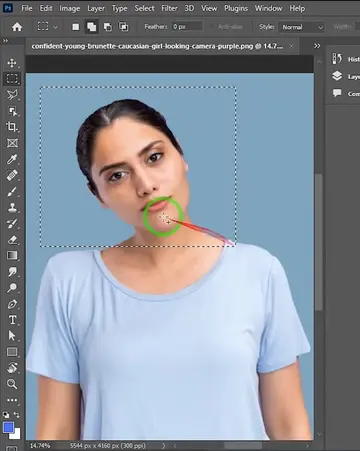
Task: Select the Rectangle shape tool
Action: coord(12,352)
